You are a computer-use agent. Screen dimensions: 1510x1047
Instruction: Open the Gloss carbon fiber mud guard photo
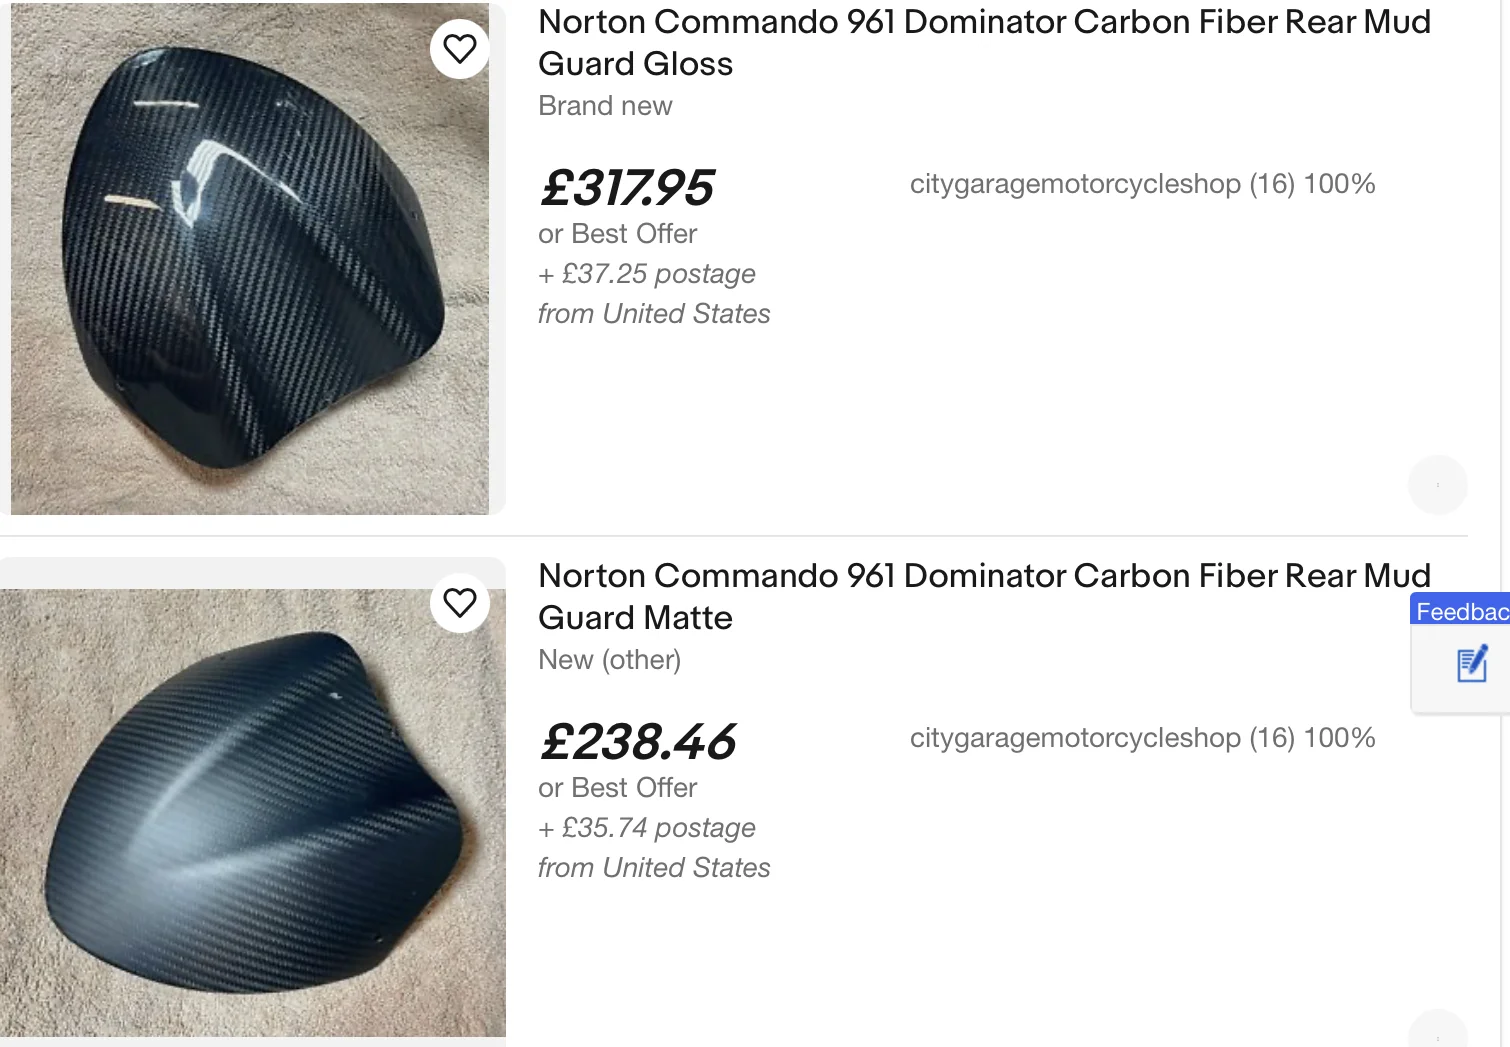pos(250,260)
